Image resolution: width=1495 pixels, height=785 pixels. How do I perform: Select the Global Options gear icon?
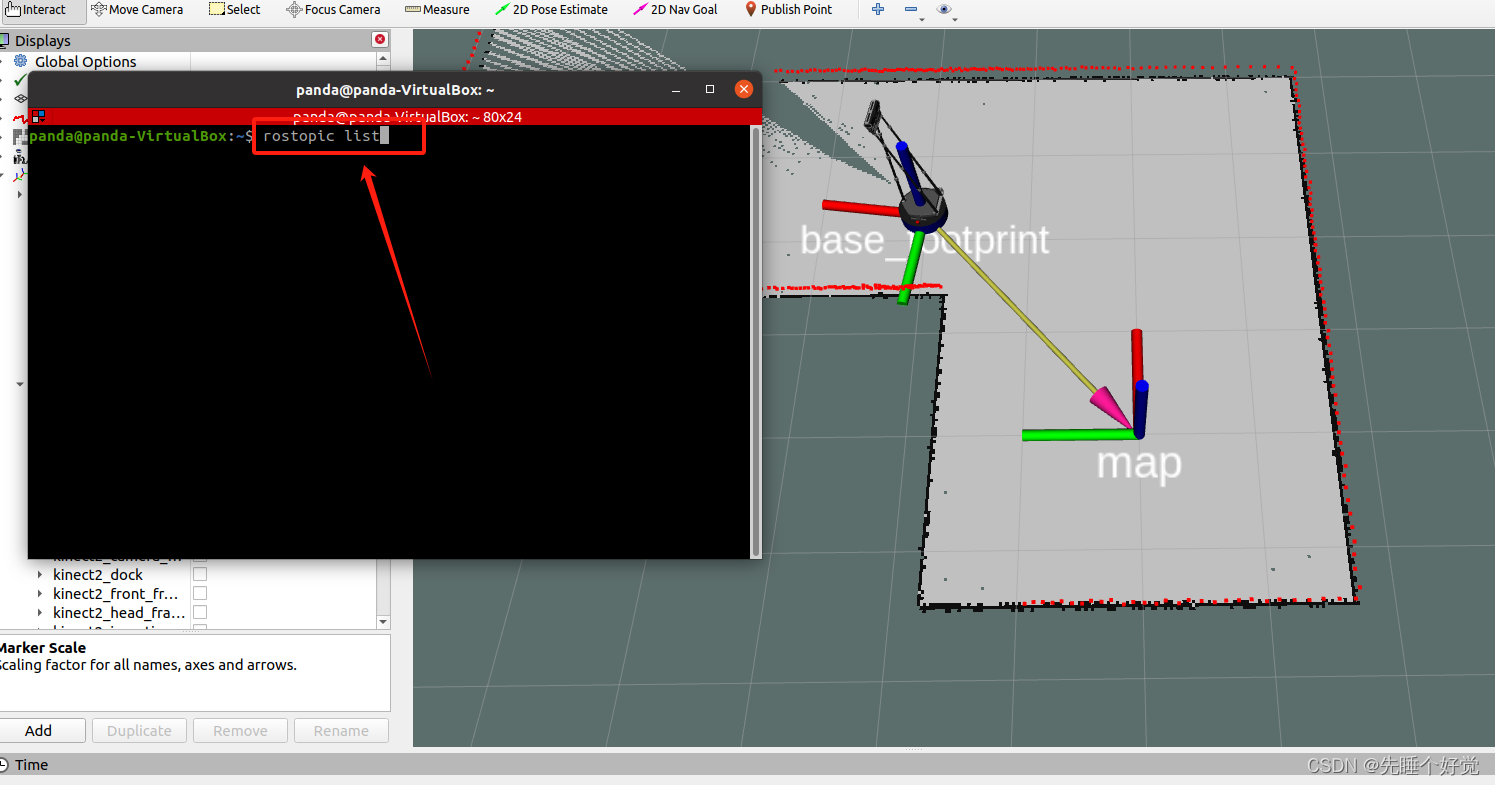pos(21,61)
